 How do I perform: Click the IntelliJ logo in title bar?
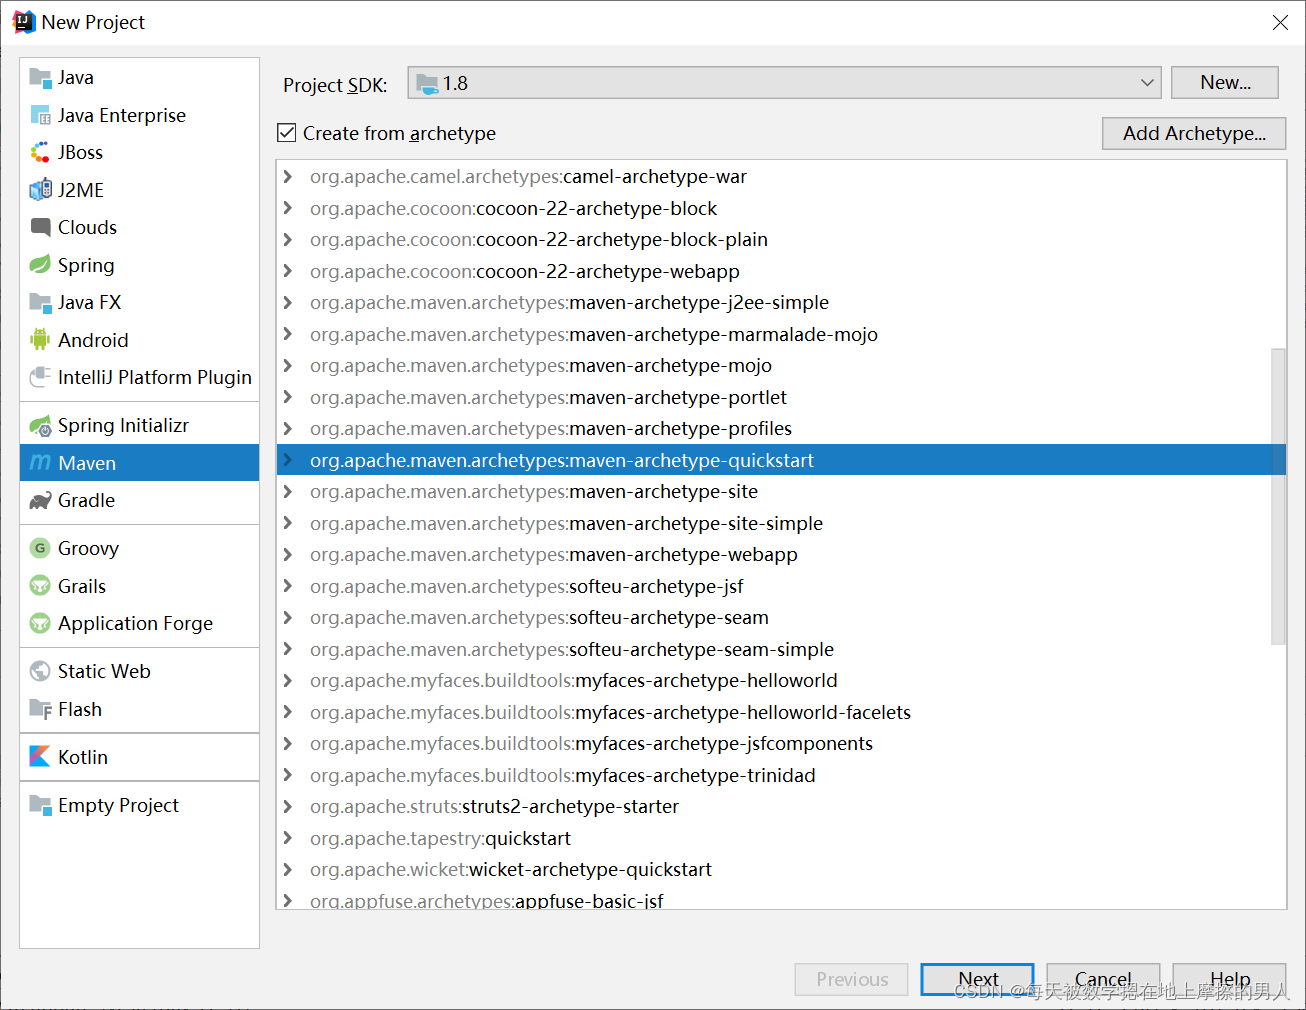(23, 22)
